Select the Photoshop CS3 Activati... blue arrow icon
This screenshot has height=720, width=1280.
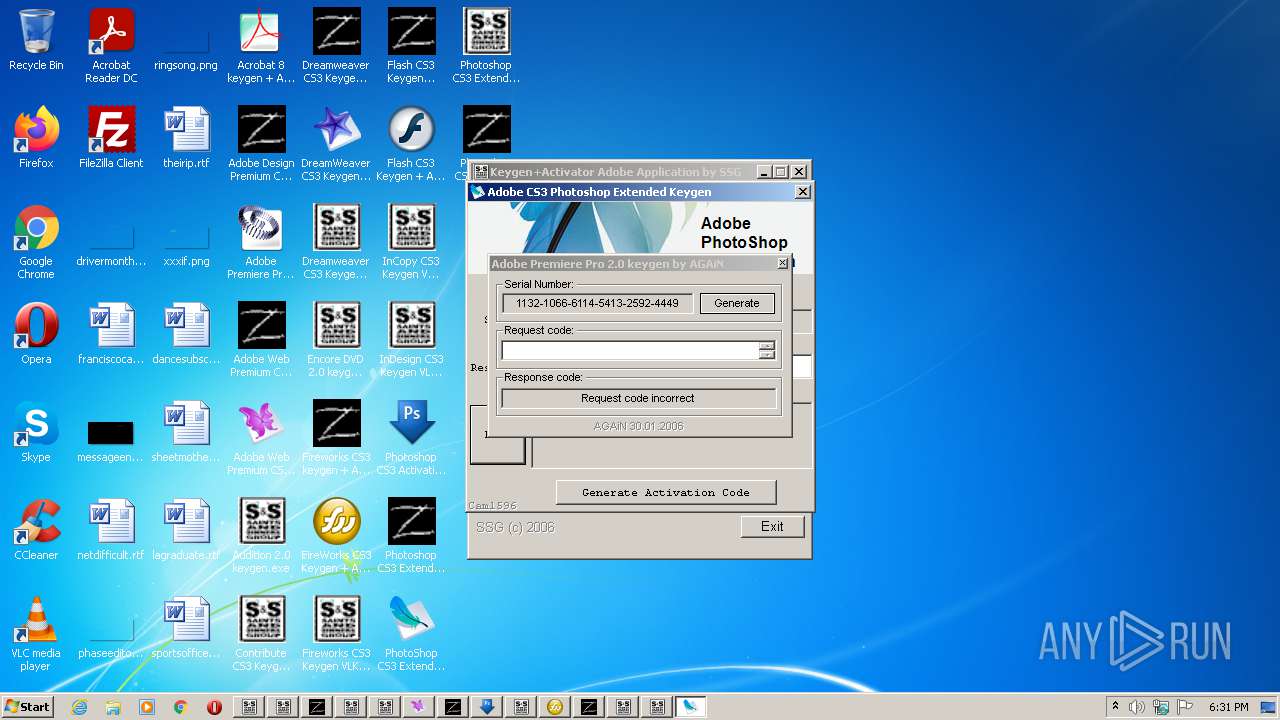411,438
